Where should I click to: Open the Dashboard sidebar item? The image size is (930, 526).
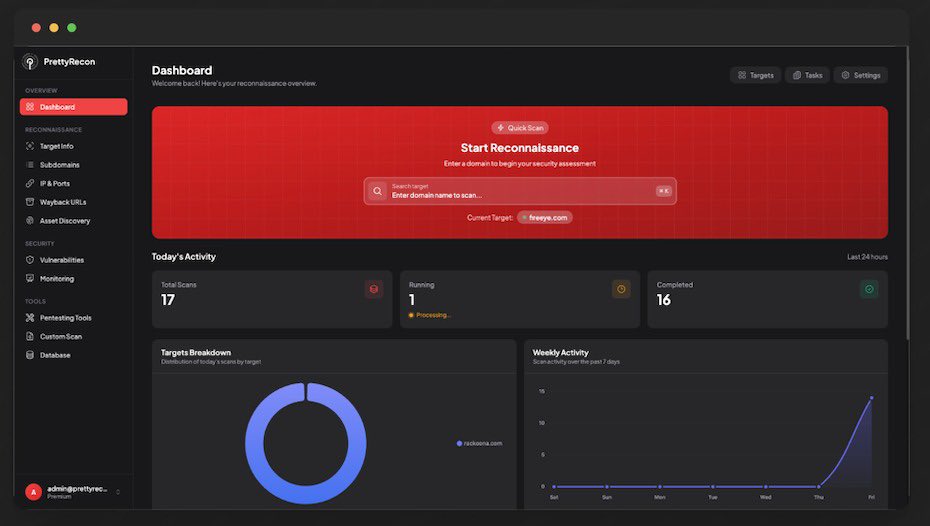74,107
